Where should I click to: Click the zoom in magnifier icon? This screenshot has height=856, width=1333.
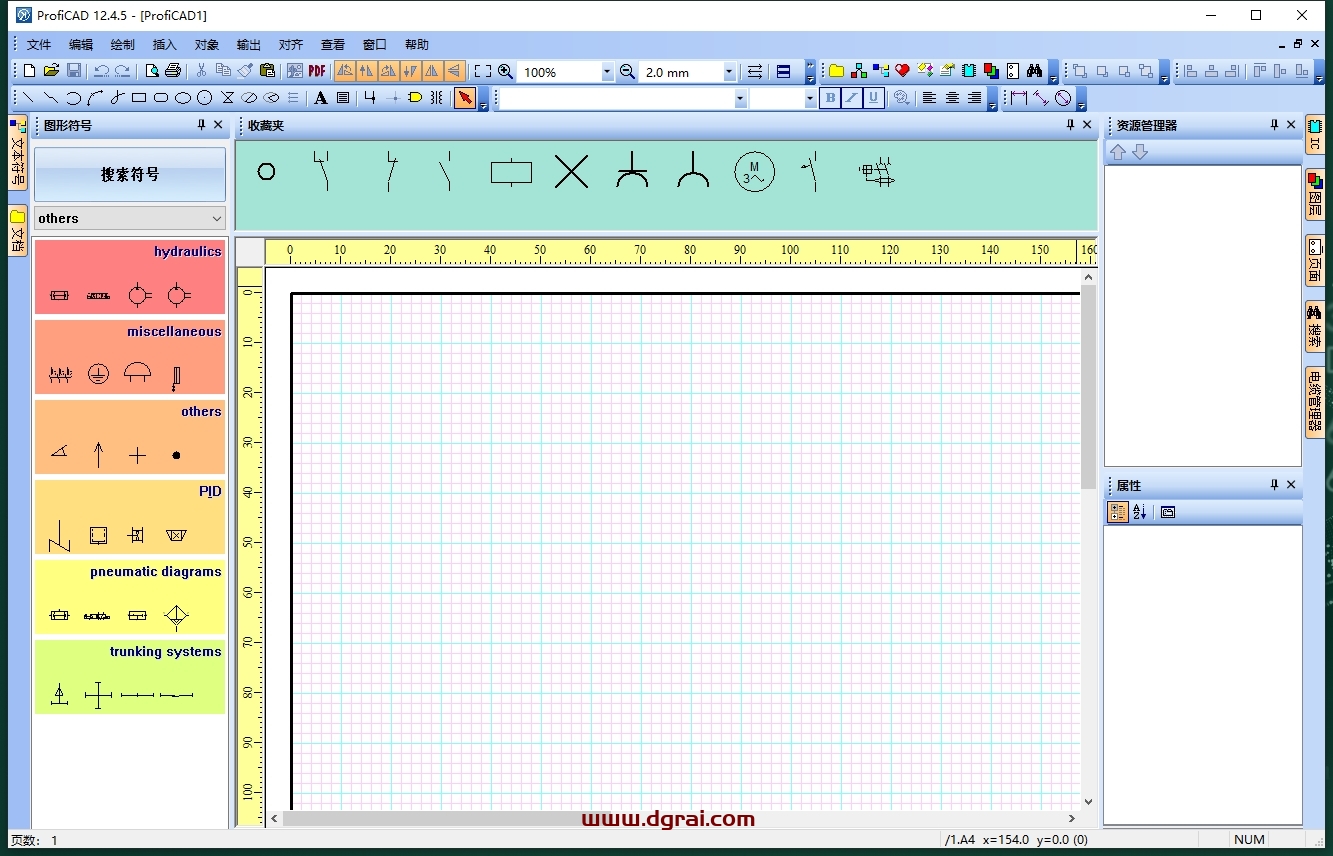click(x=505, y=71)
